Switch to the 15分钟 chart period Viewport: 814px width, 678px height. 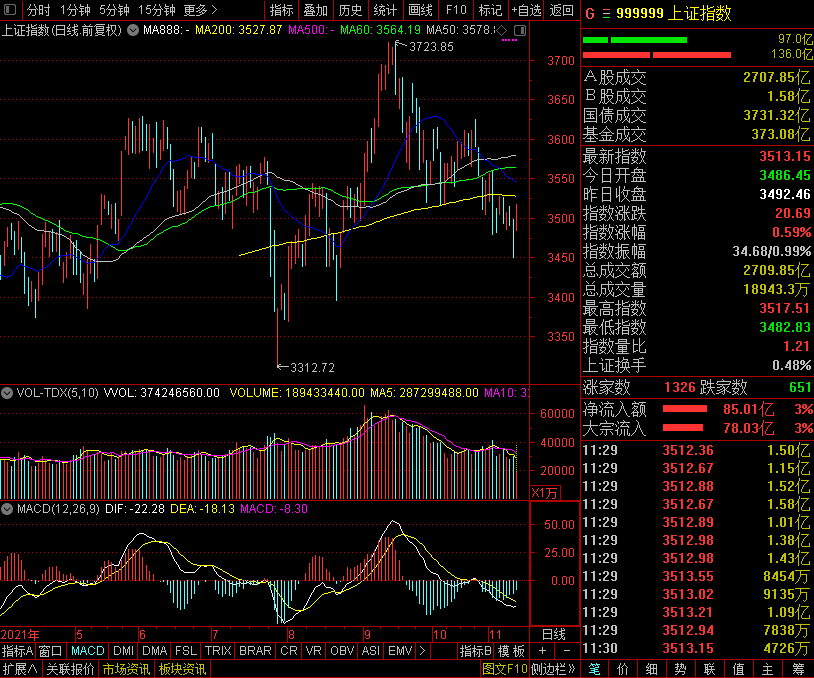[x=156, y=10]
